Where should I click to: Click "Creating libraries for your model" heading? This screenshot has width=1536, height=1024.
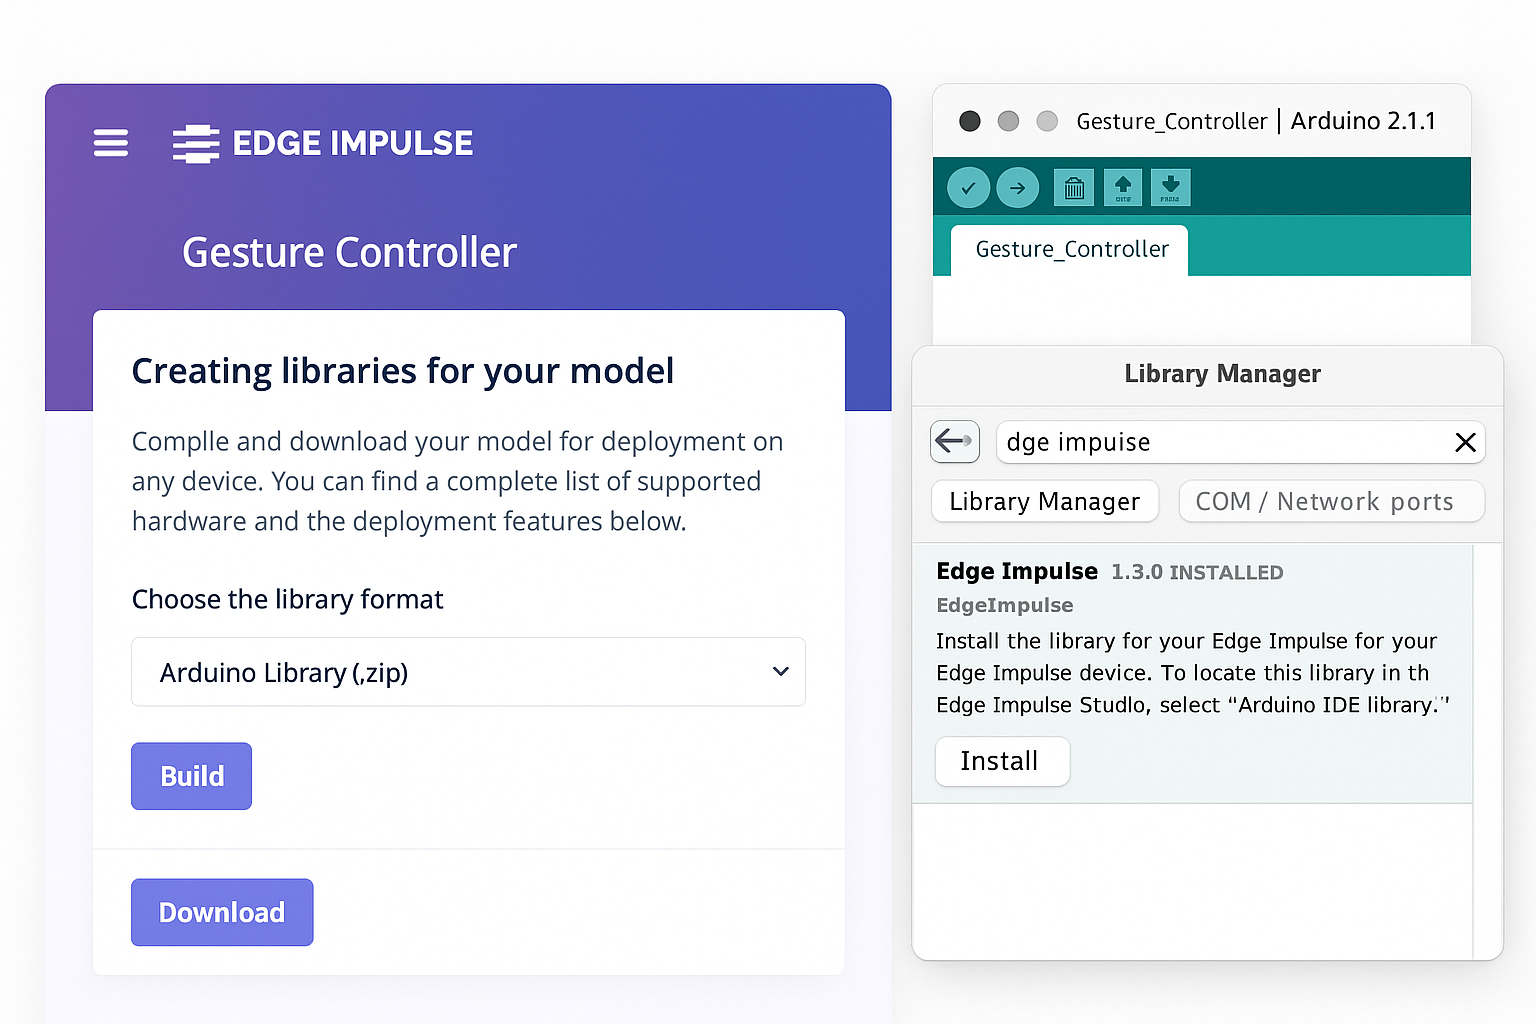pyautogui.click(x=403, y=371)
